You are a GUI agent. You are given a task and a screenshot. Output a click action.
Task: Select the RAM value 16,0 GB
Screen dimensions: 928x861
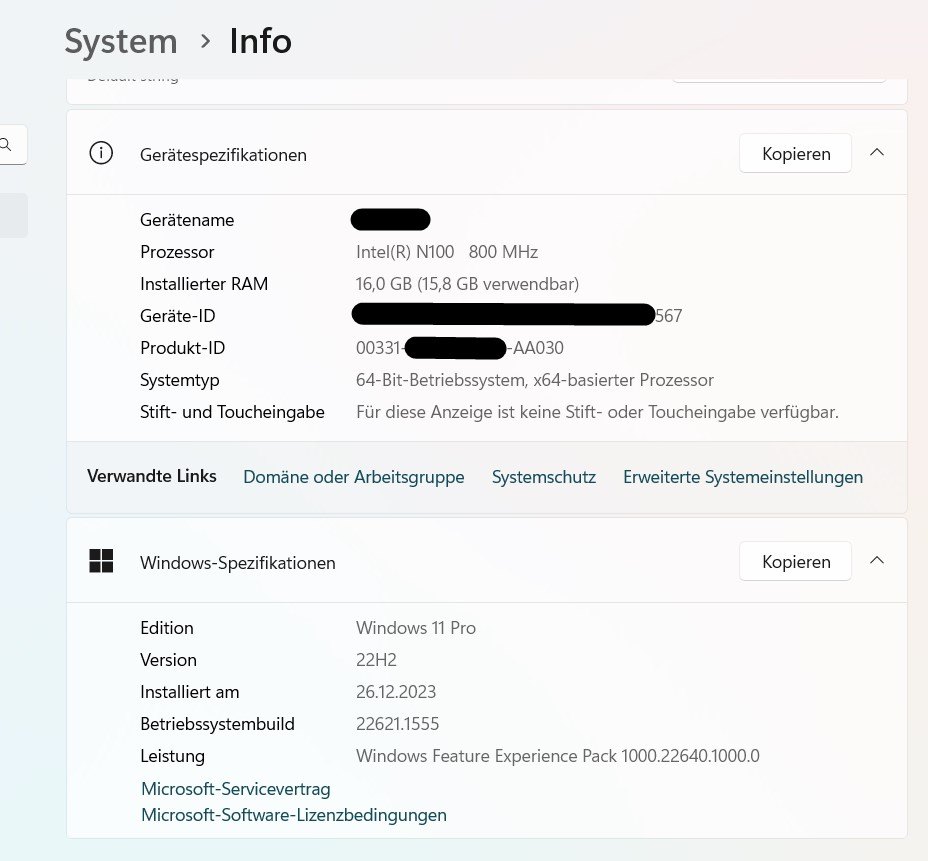click(x=467, y=284)
